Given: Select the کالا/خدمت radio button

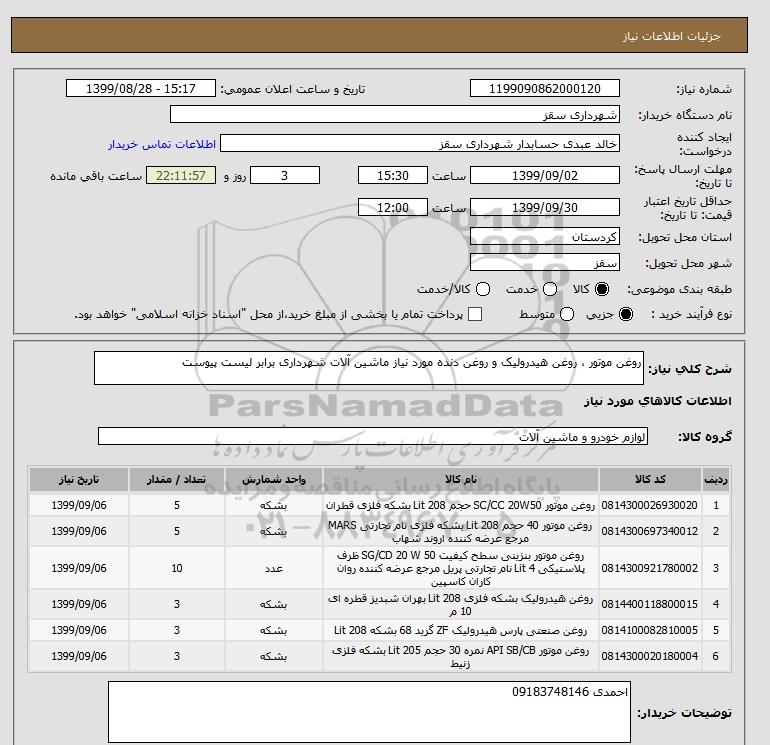Looking at the screenshot, I should pos(483,289).
